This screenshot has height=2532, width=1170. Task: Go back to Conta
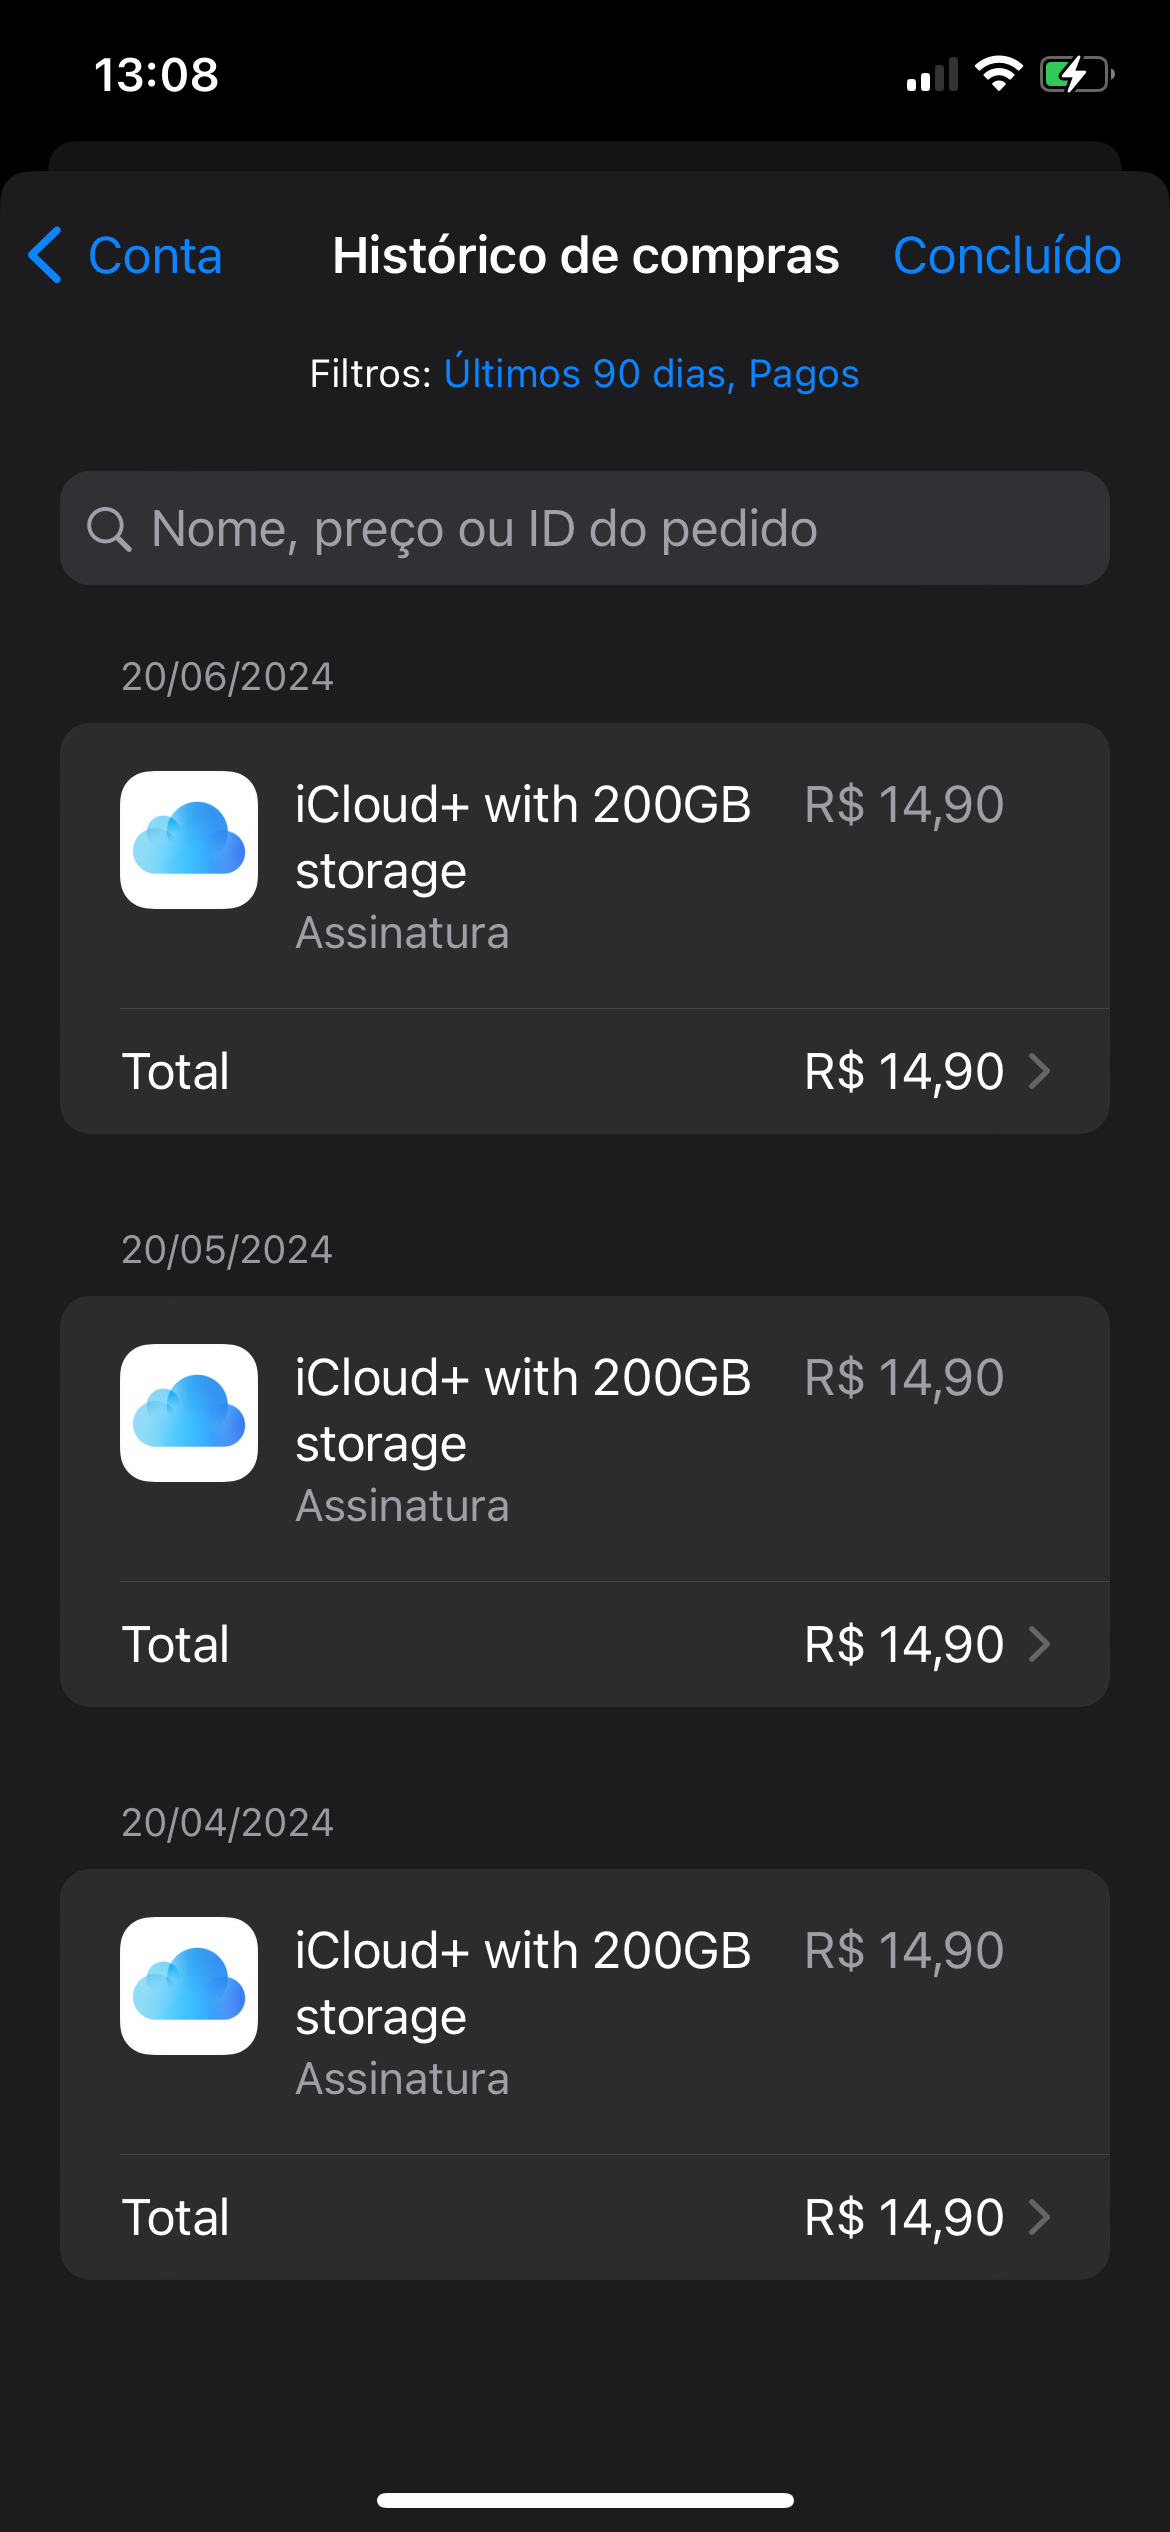point(154,256)
